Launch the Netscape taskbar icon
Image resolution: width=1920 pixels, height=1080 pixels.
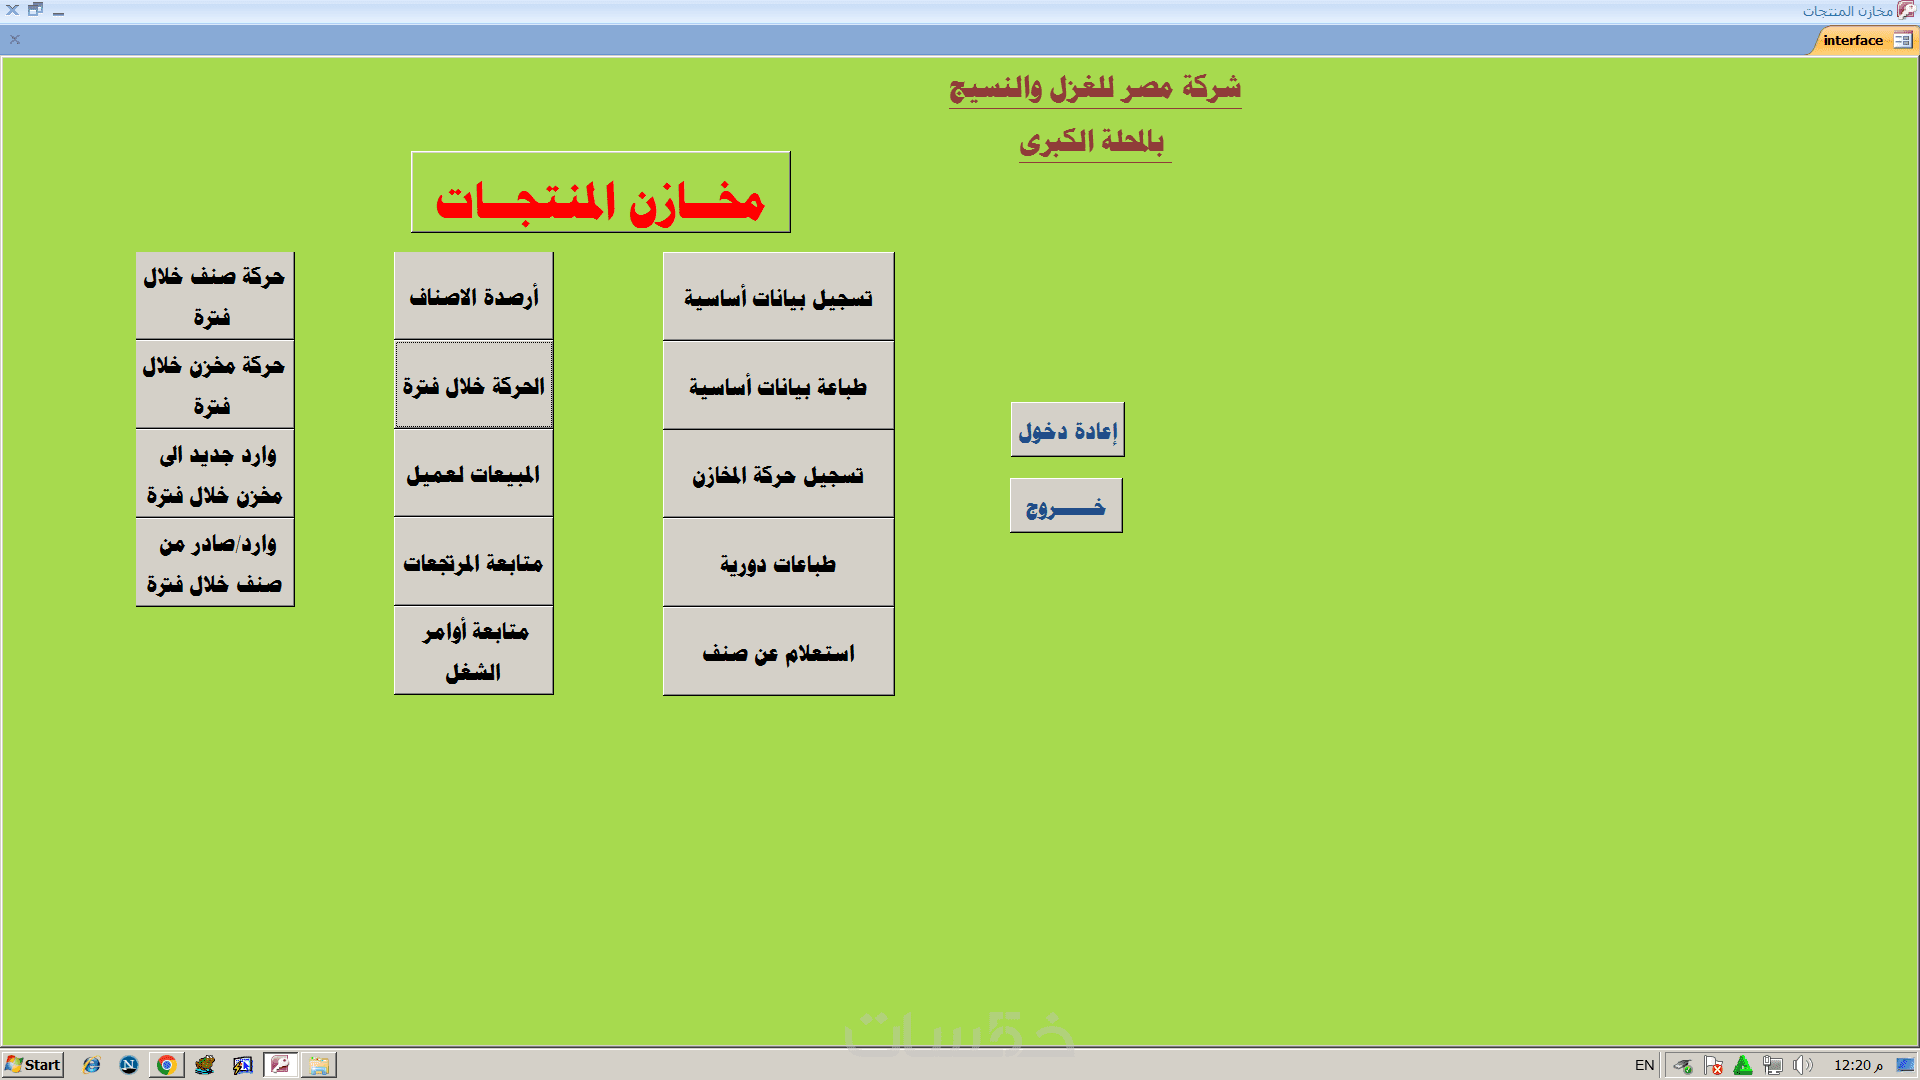(x=128, y=1065)
